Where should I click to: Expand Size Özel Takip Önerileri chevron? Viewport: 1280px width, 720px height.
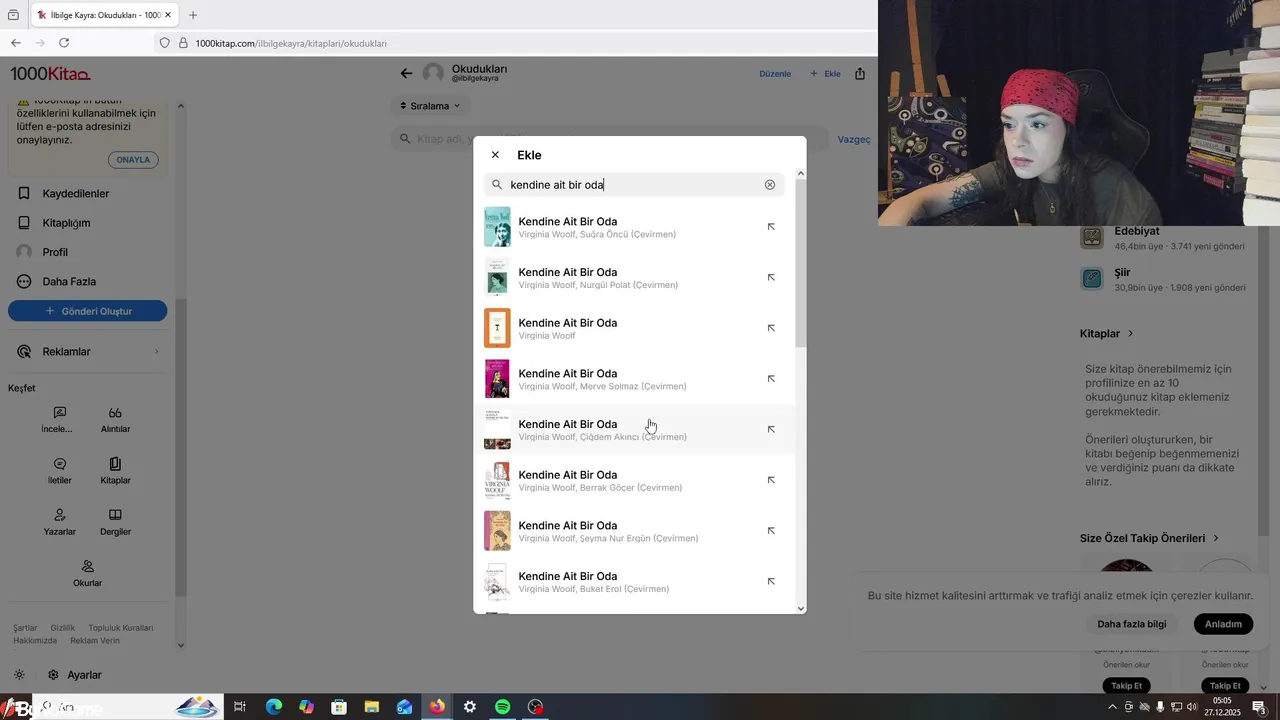pos(1216,538)
